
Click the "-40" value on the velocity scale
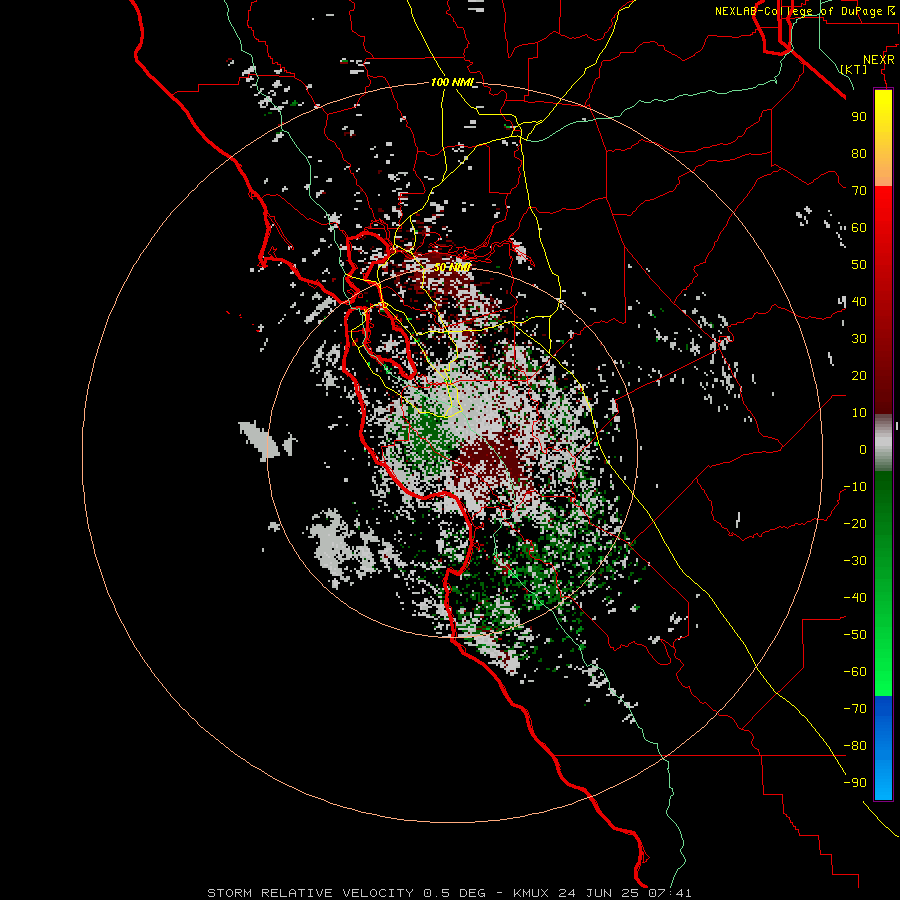coord(855,598)
